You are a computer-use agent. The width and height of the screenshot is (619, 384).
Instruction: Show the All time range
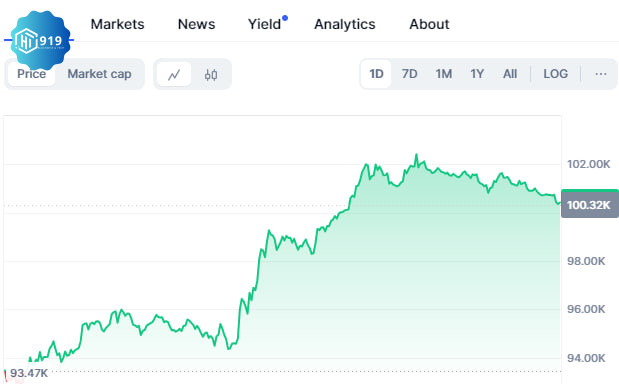click(x=510, y=74)
